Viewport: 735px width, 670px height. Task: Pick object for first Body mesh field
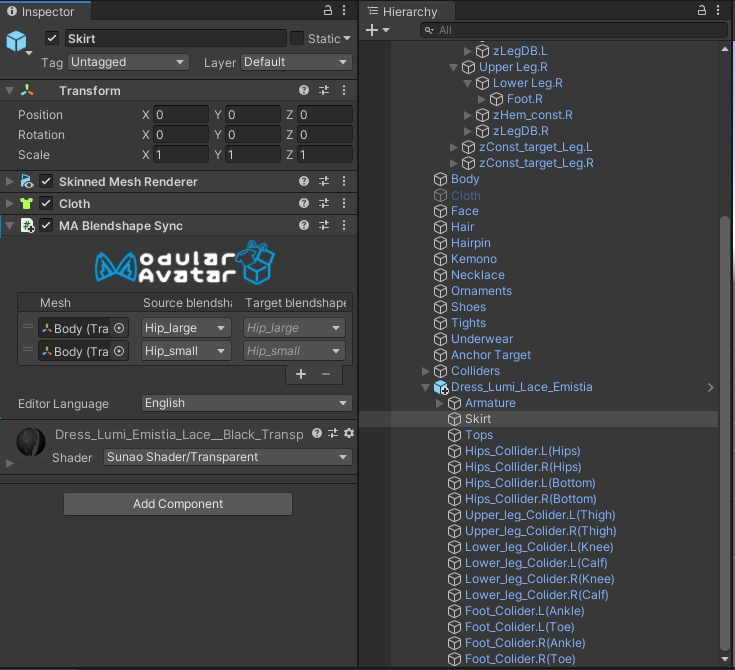pos(120,328)
